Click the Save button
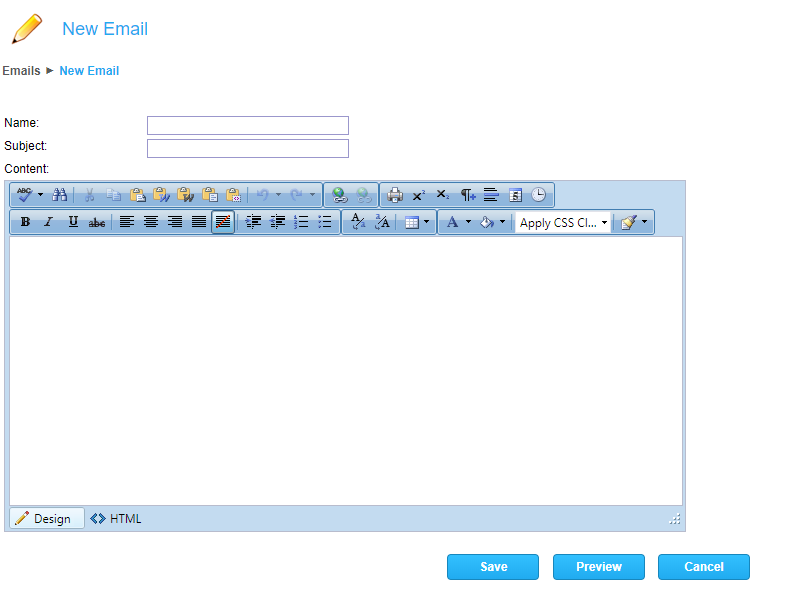The width and height of the screenshot is (808, 613). click(493, 567)
